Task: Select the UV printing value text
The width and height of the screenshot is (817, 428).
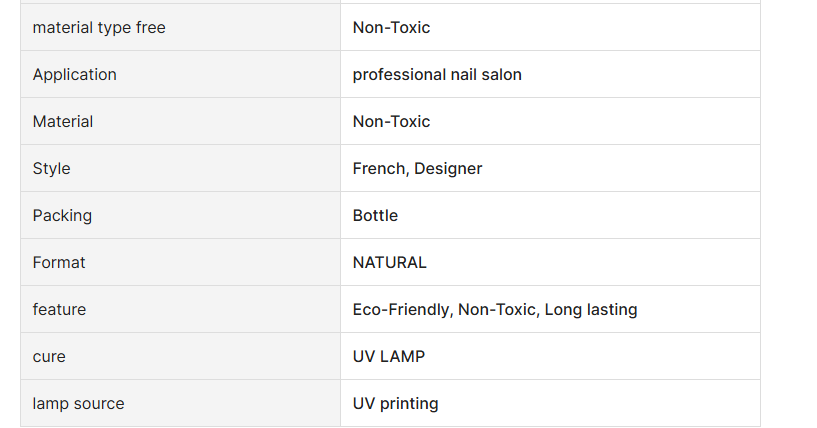Action: tap(395, 403)
